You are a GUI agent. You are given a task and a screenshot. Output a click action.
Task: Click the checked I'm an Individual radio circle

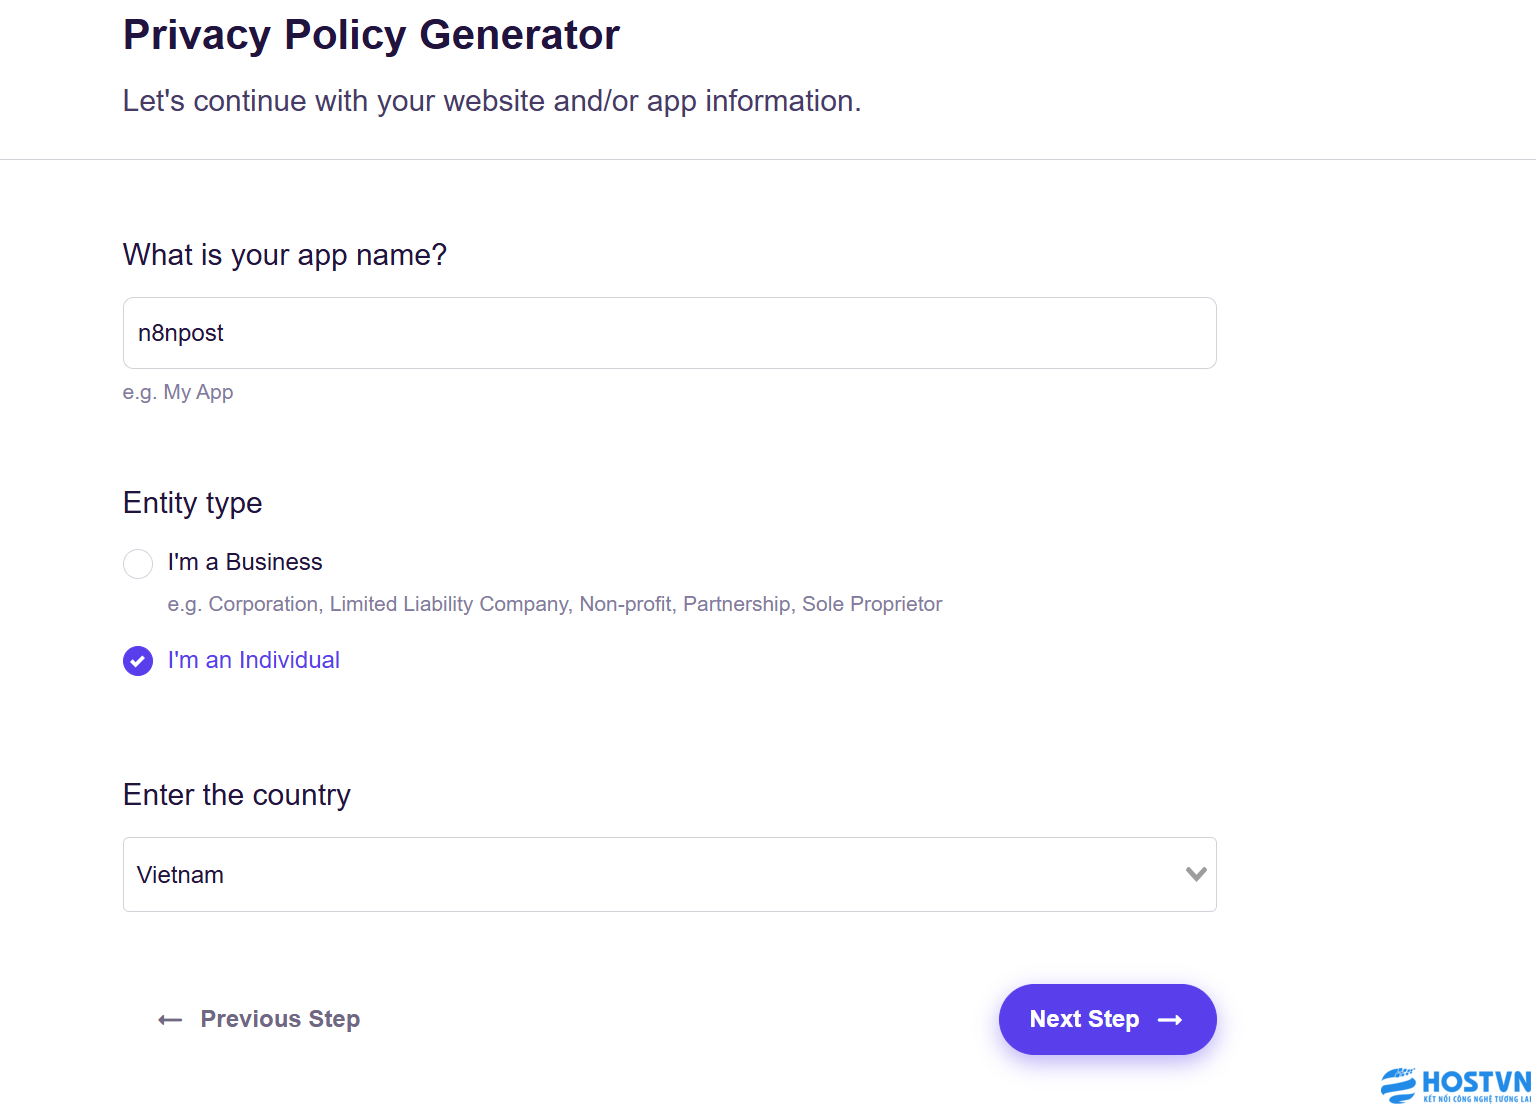pos(138,661)
